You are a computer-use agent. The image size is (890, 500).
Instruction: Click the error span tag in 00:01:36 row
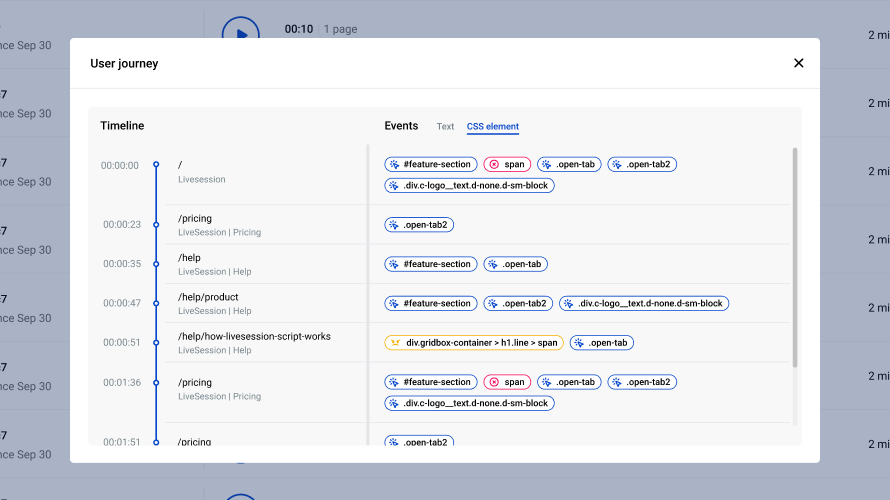(x=507, y=382)
